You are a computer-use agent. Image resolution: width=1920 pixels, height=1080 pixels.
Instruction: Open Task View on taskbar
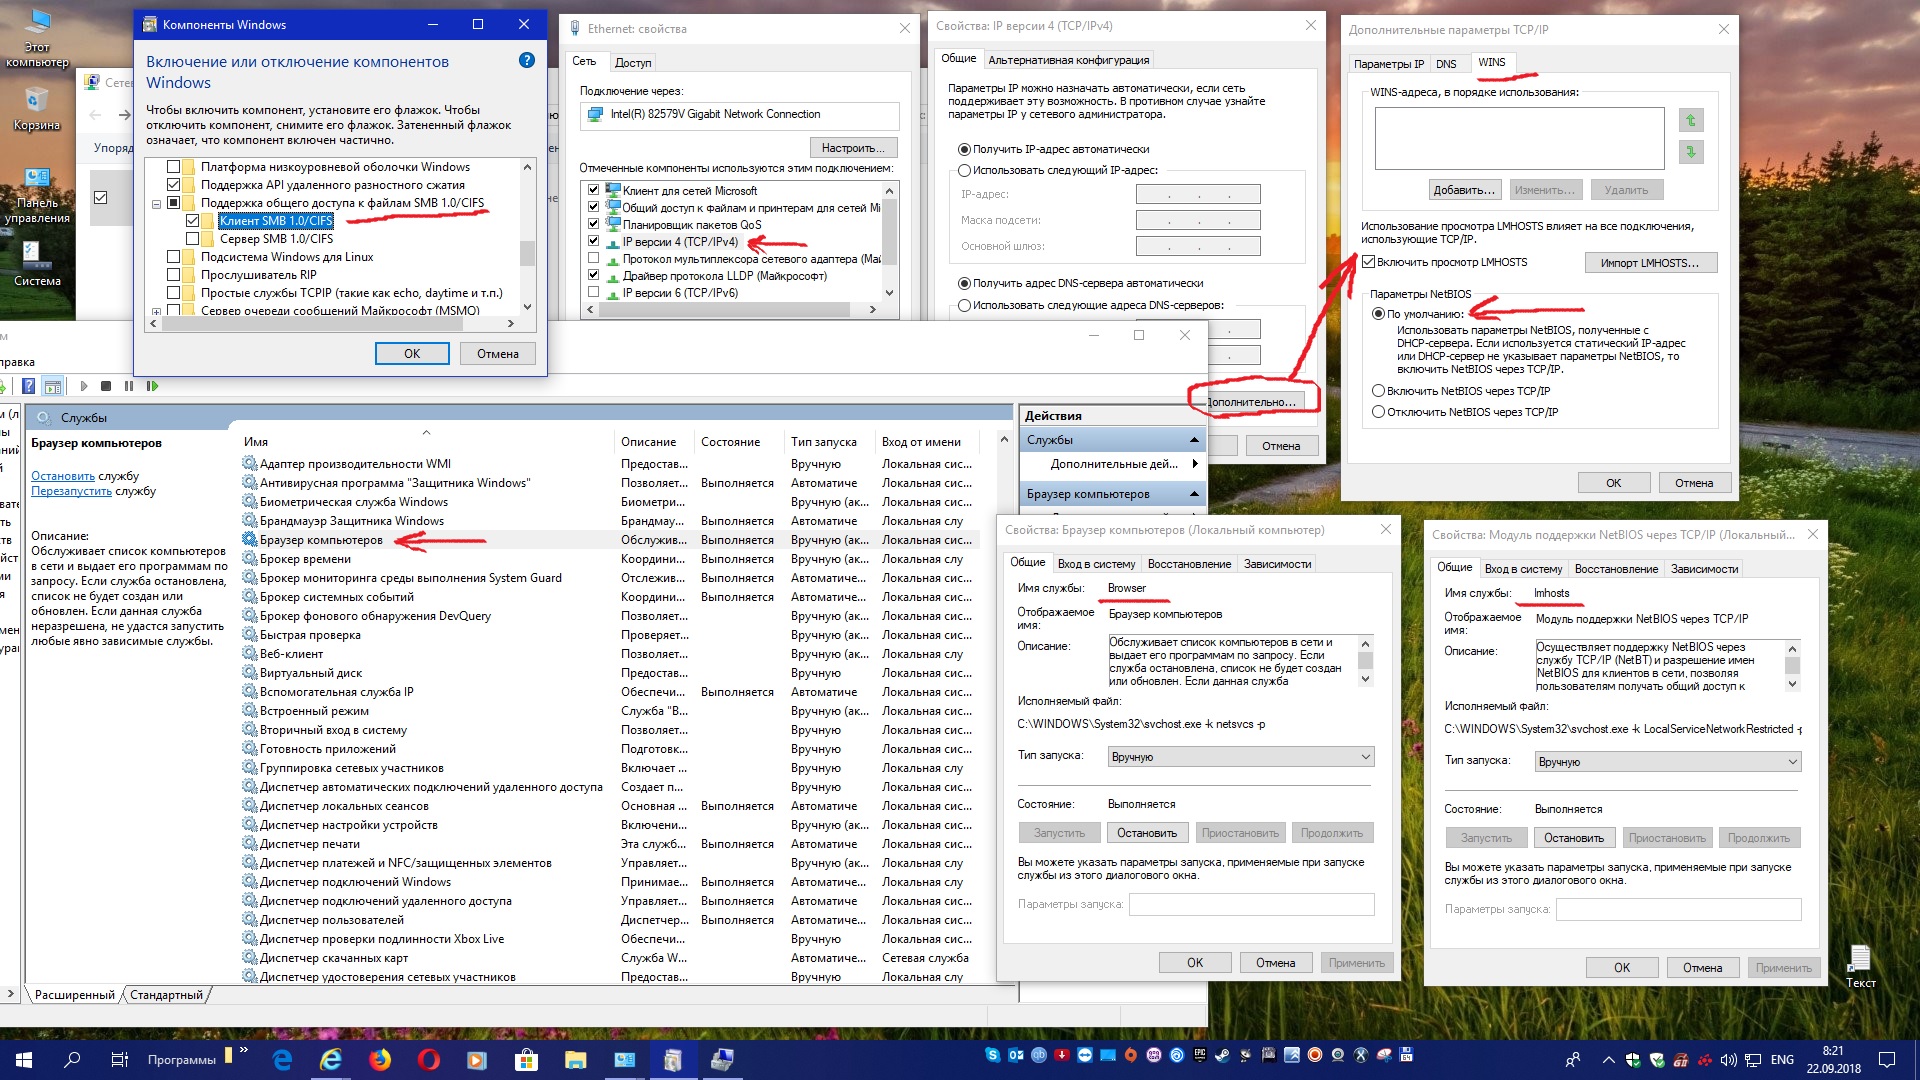pyautogui.click(x=119, y=1060)
